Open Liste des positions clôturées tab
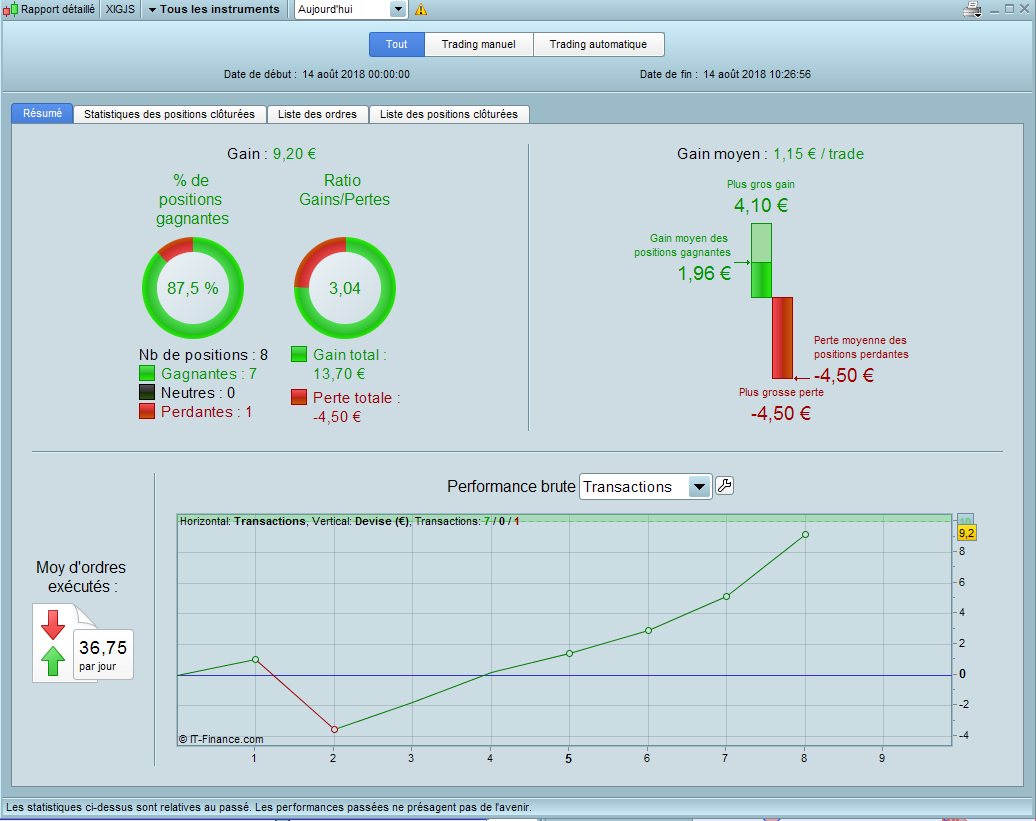This screenshot has height=821, width=1036. tap(449, 114)
